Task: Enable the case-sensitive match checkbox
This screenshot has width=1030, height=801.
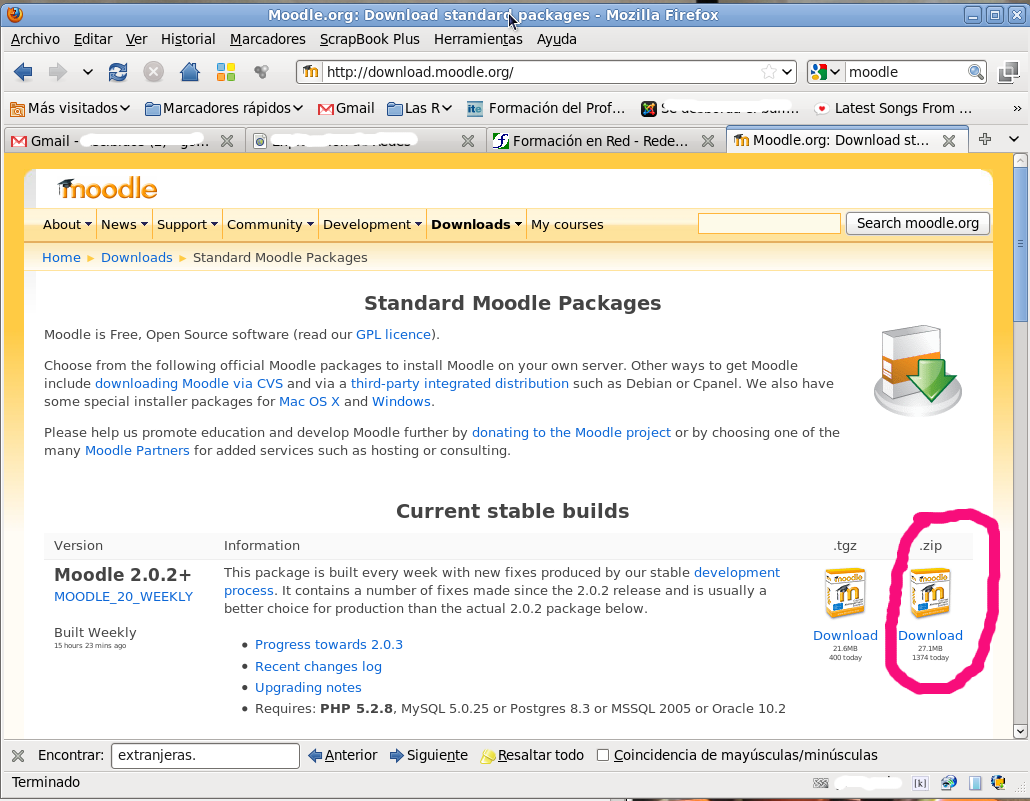Action: pos(602,755)
